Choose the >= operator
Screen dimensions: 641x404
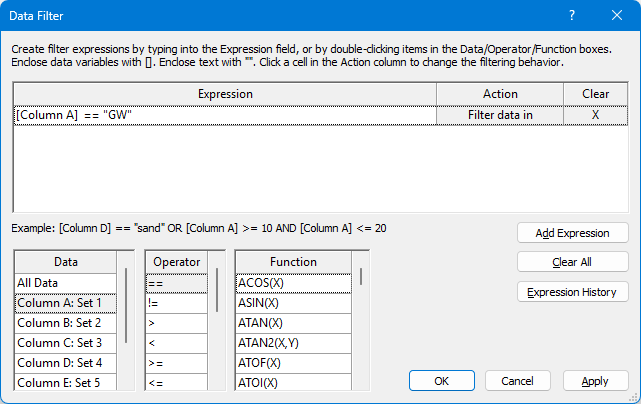click(x=175, y=362)
